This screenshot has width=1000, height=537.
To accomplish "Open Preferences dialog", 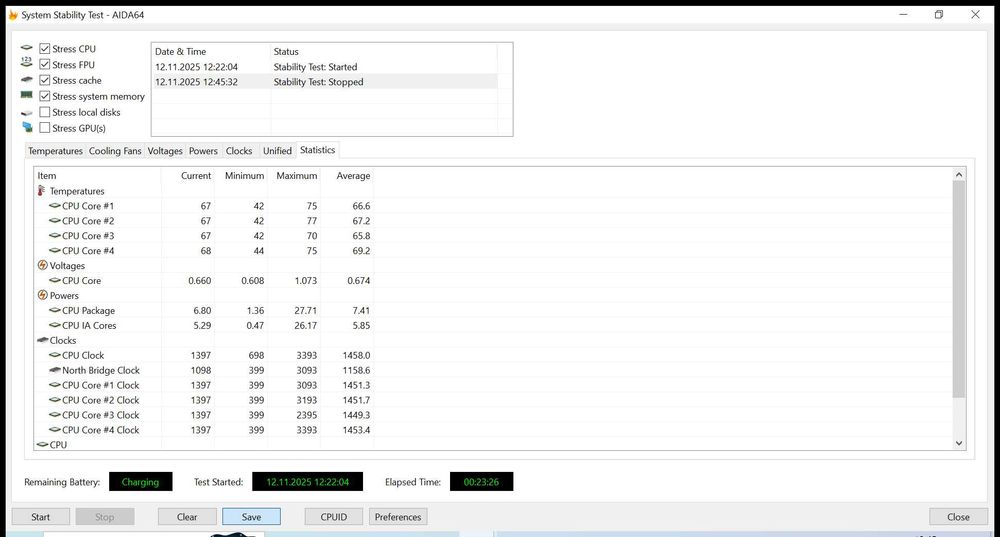I will tap(398, 517).
